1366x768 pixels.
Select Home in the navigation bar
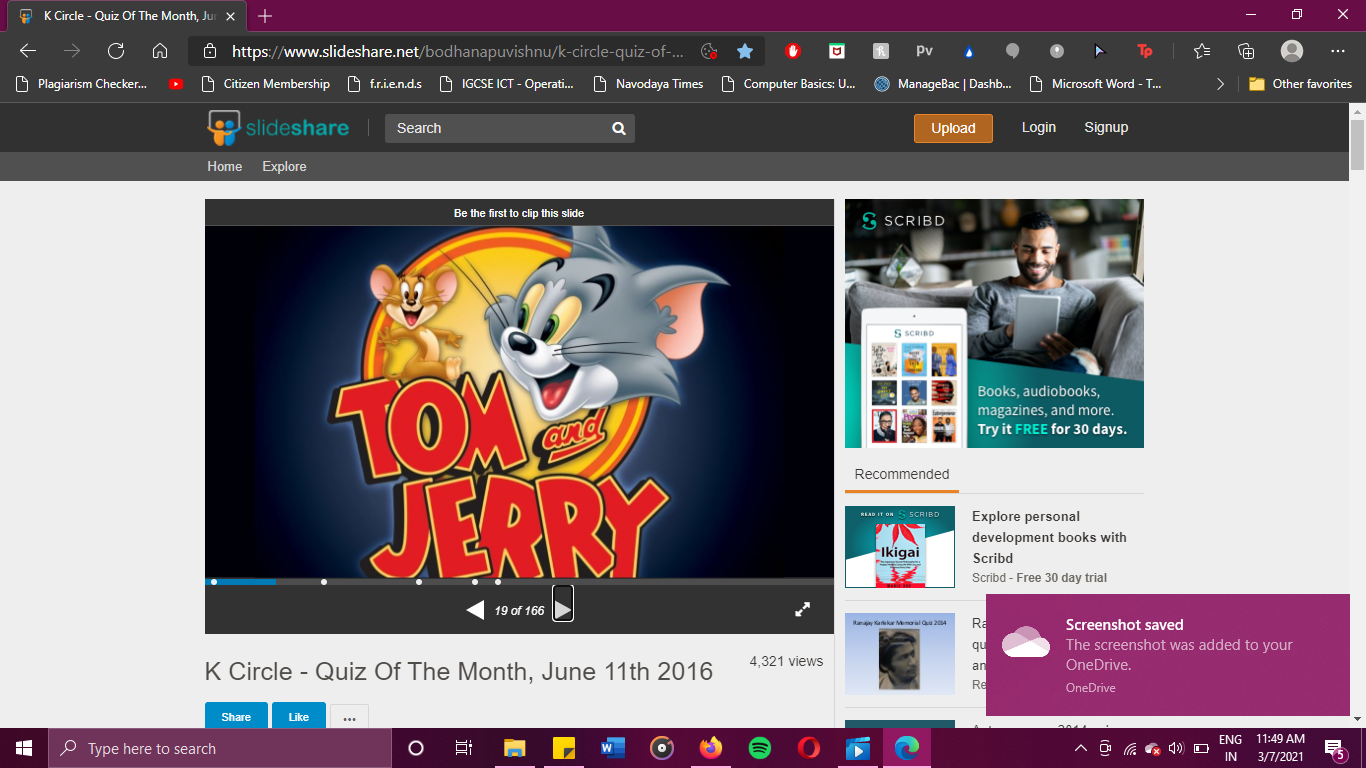coord(225,166)
